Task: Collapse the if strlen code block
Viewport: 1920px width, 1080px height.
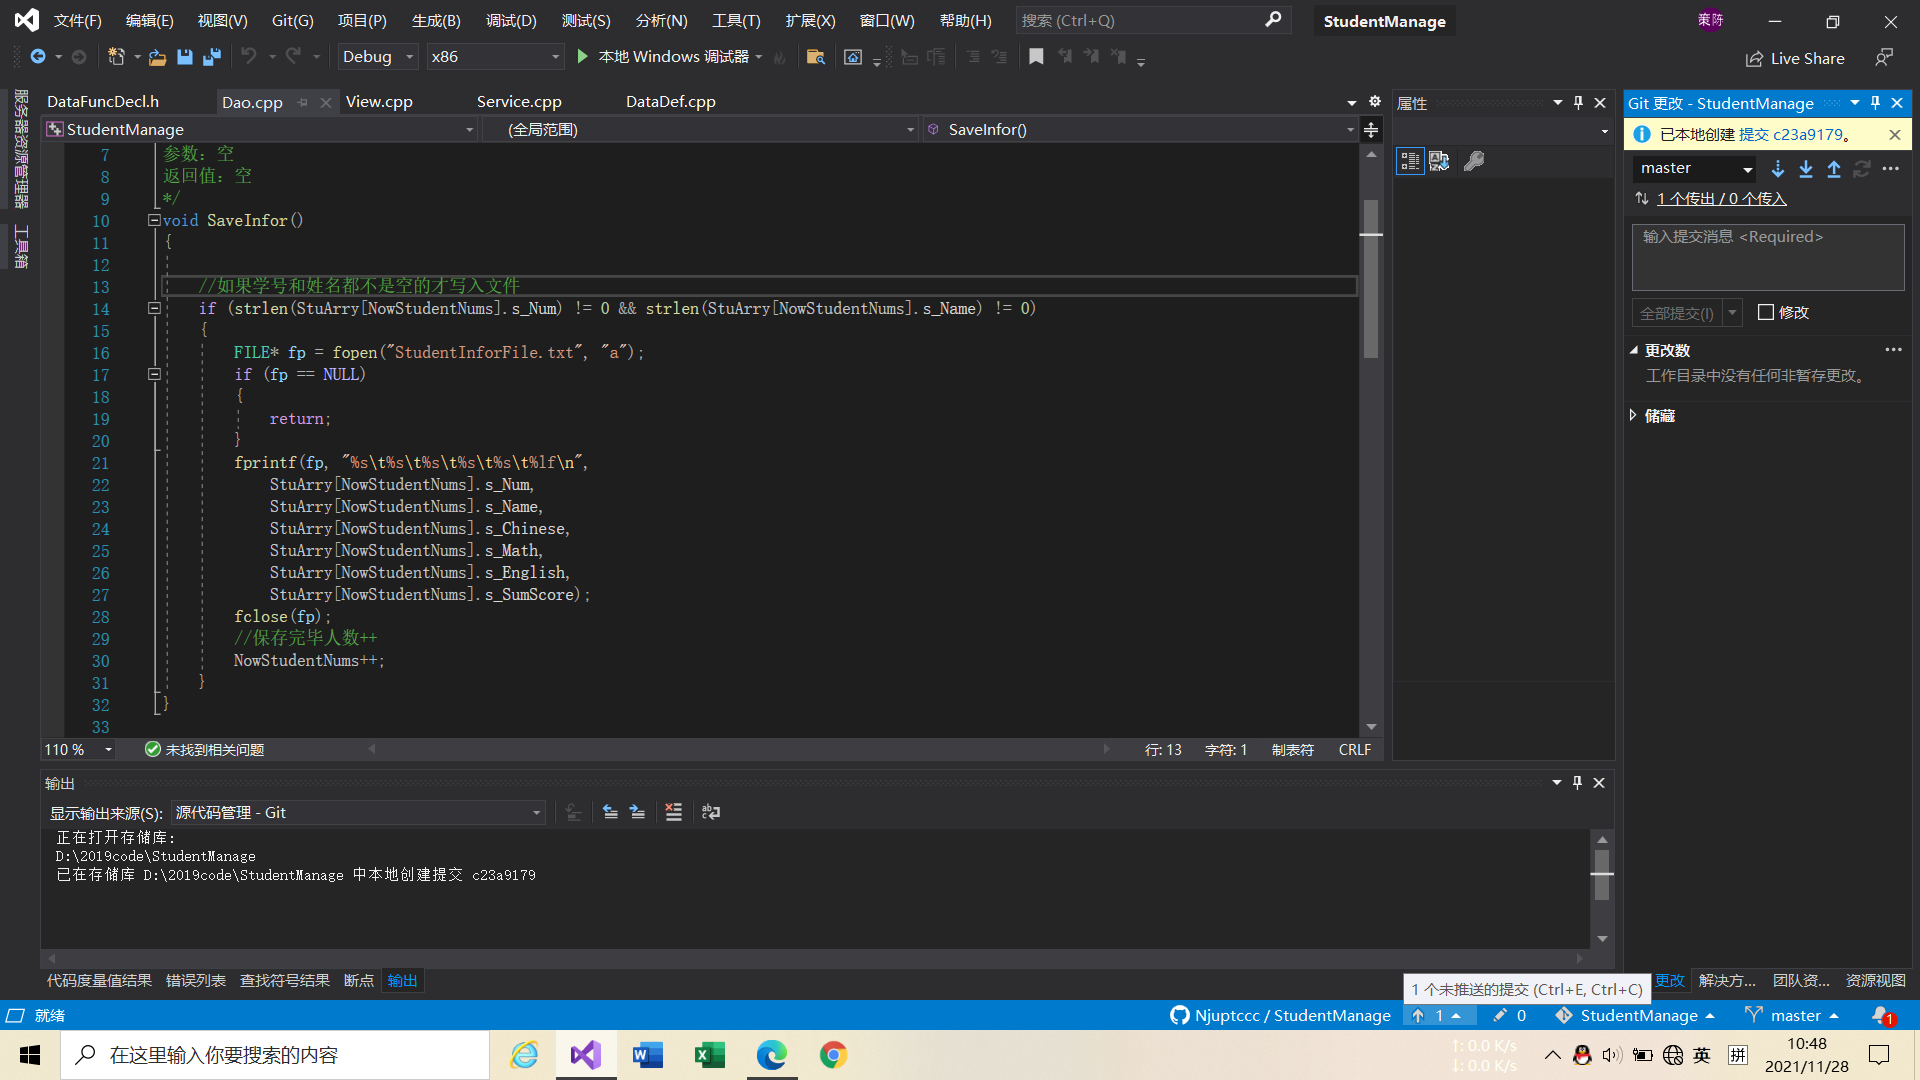Action: (x=154, y=308)
